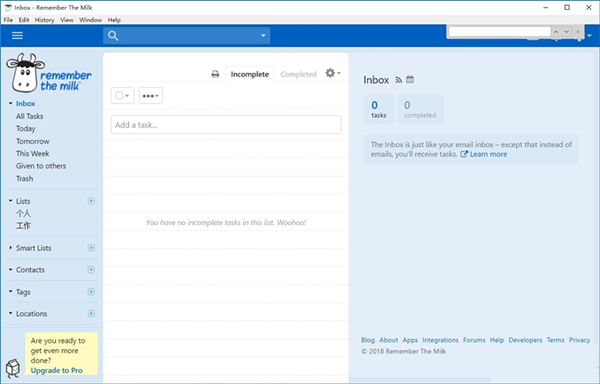
Task: Open the 个人 list
Action: tap(23, 213)
